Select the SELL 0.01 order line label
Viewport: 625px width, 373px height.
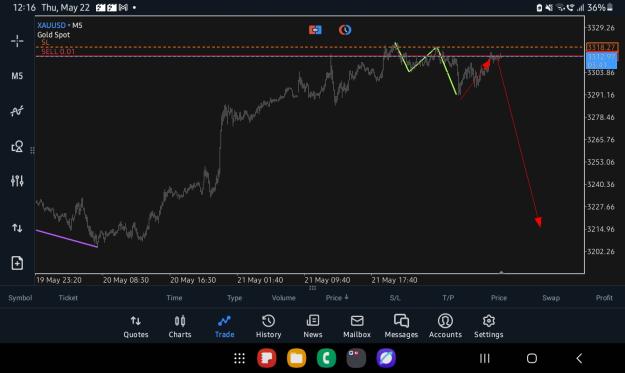(58, 51)
